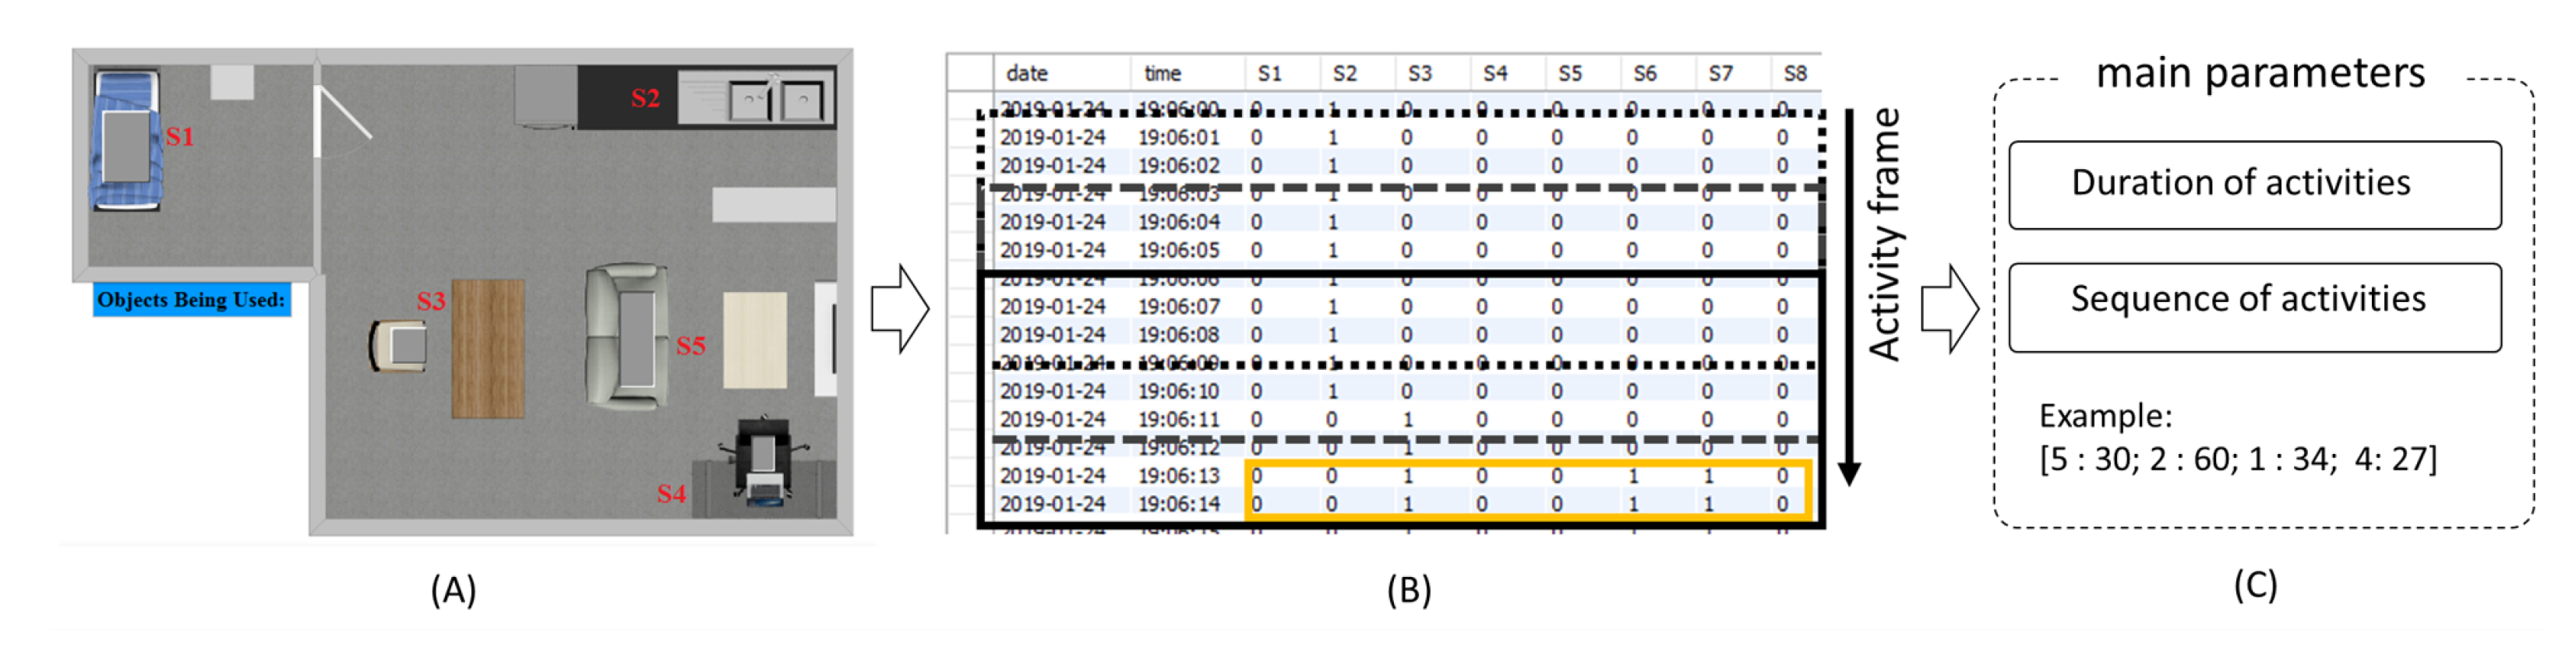Click the S3 column header in table
The height and width of the screenshot is (658, 2576).
click(1419, 73)
